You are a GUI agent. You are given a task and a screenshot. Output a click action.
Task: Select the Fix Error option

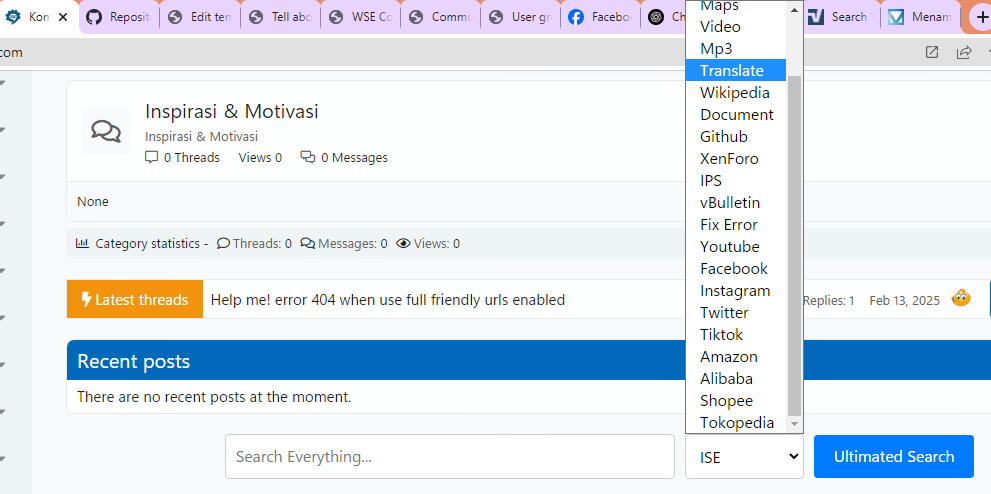pos(736,225)
